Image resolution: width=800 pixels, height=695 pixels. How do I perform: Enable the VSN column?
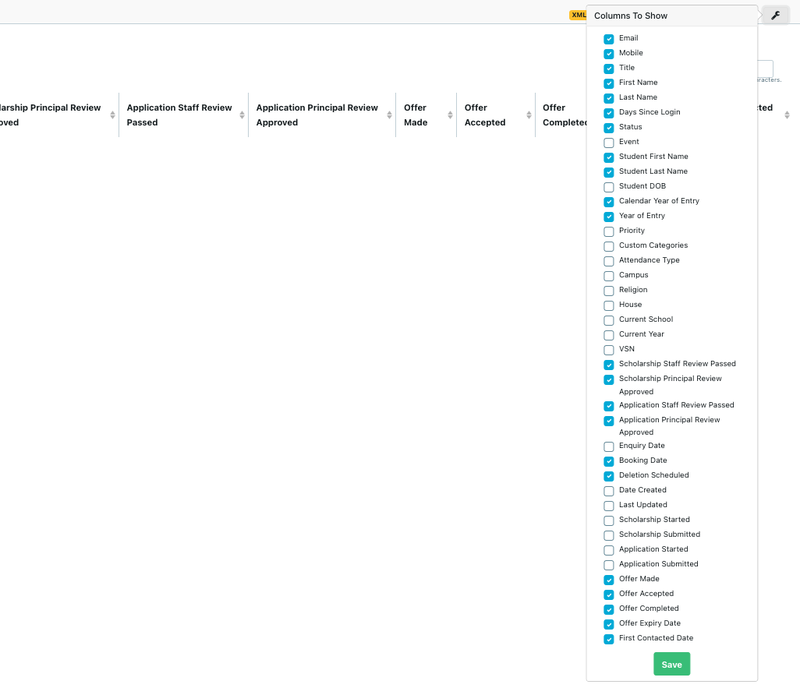[x=608, y=348]
